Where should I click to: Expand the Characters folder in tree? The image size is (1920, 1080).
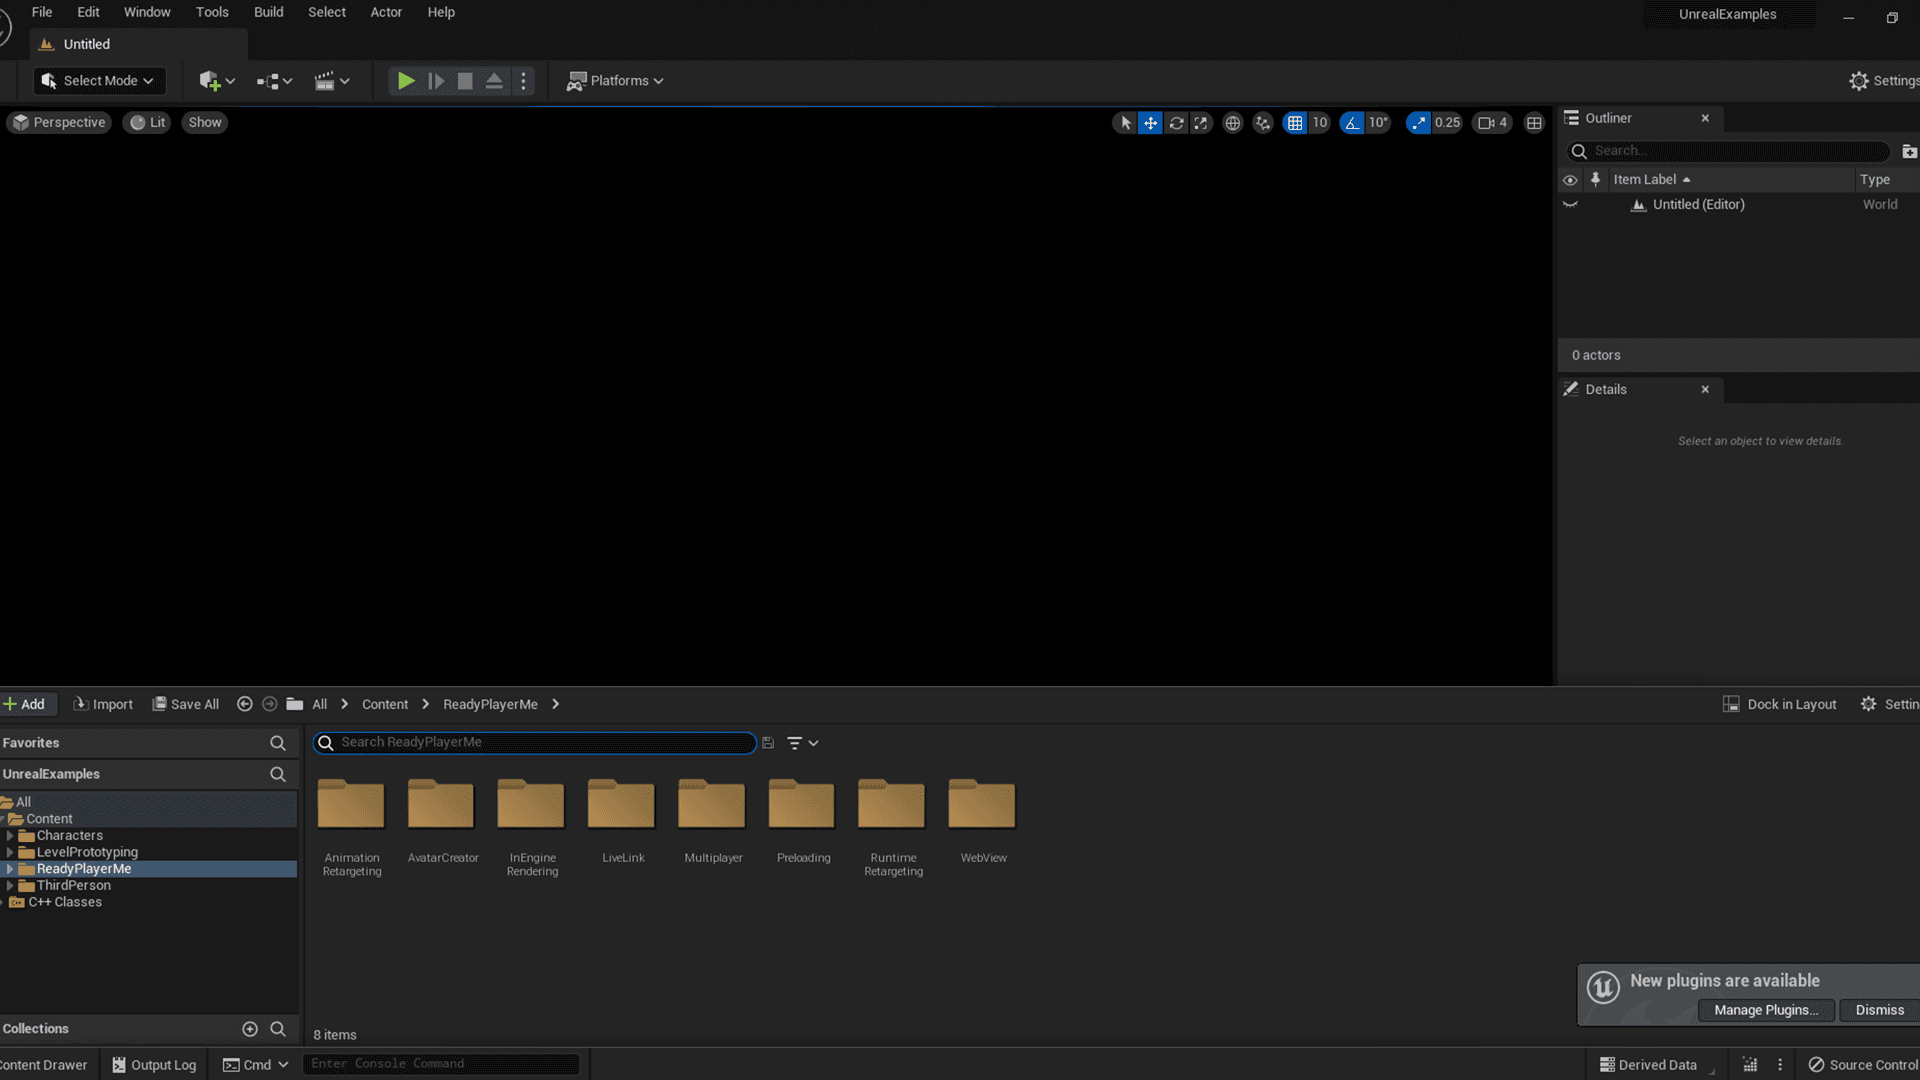(10, 836)
